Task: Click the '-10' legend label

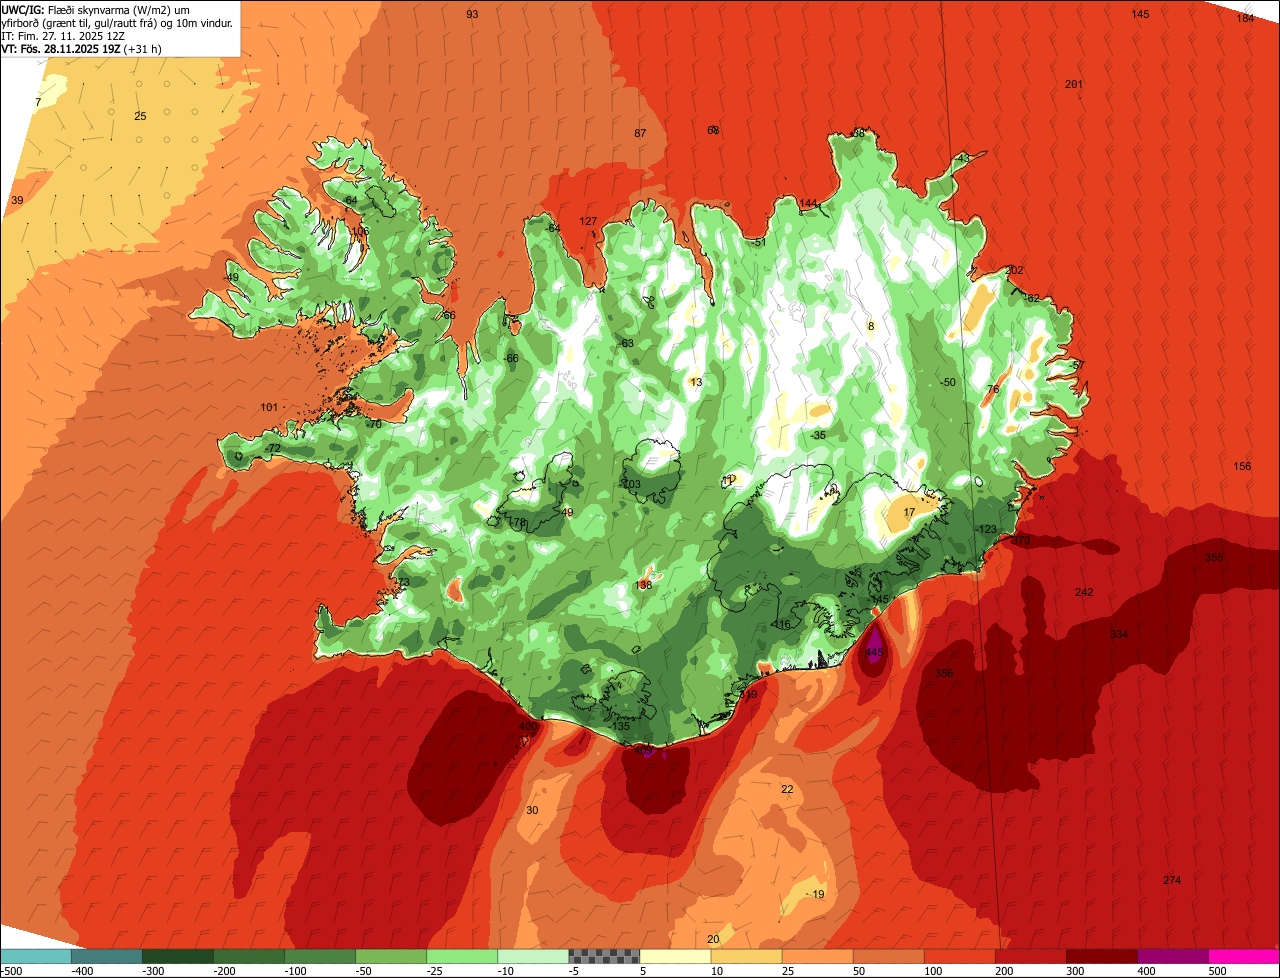Action: point(506,970)
